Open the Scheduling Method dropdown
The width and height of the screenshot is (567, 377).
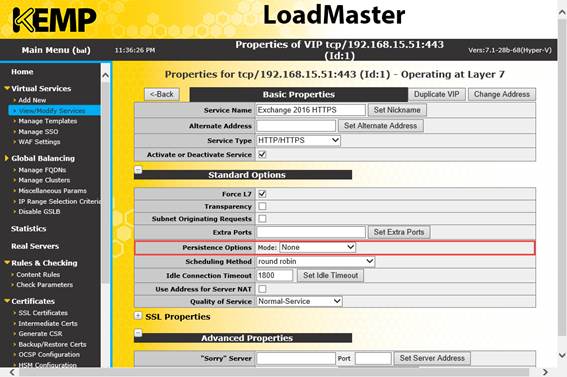pyautogui.click(x=315, y=261)
